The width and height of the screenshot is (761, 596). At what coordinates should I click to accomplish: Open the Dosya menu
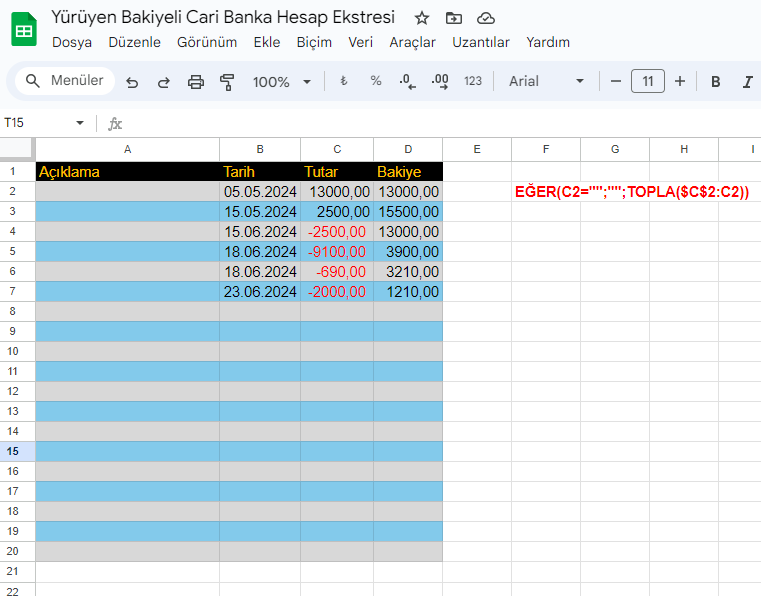tap(72, 42)
